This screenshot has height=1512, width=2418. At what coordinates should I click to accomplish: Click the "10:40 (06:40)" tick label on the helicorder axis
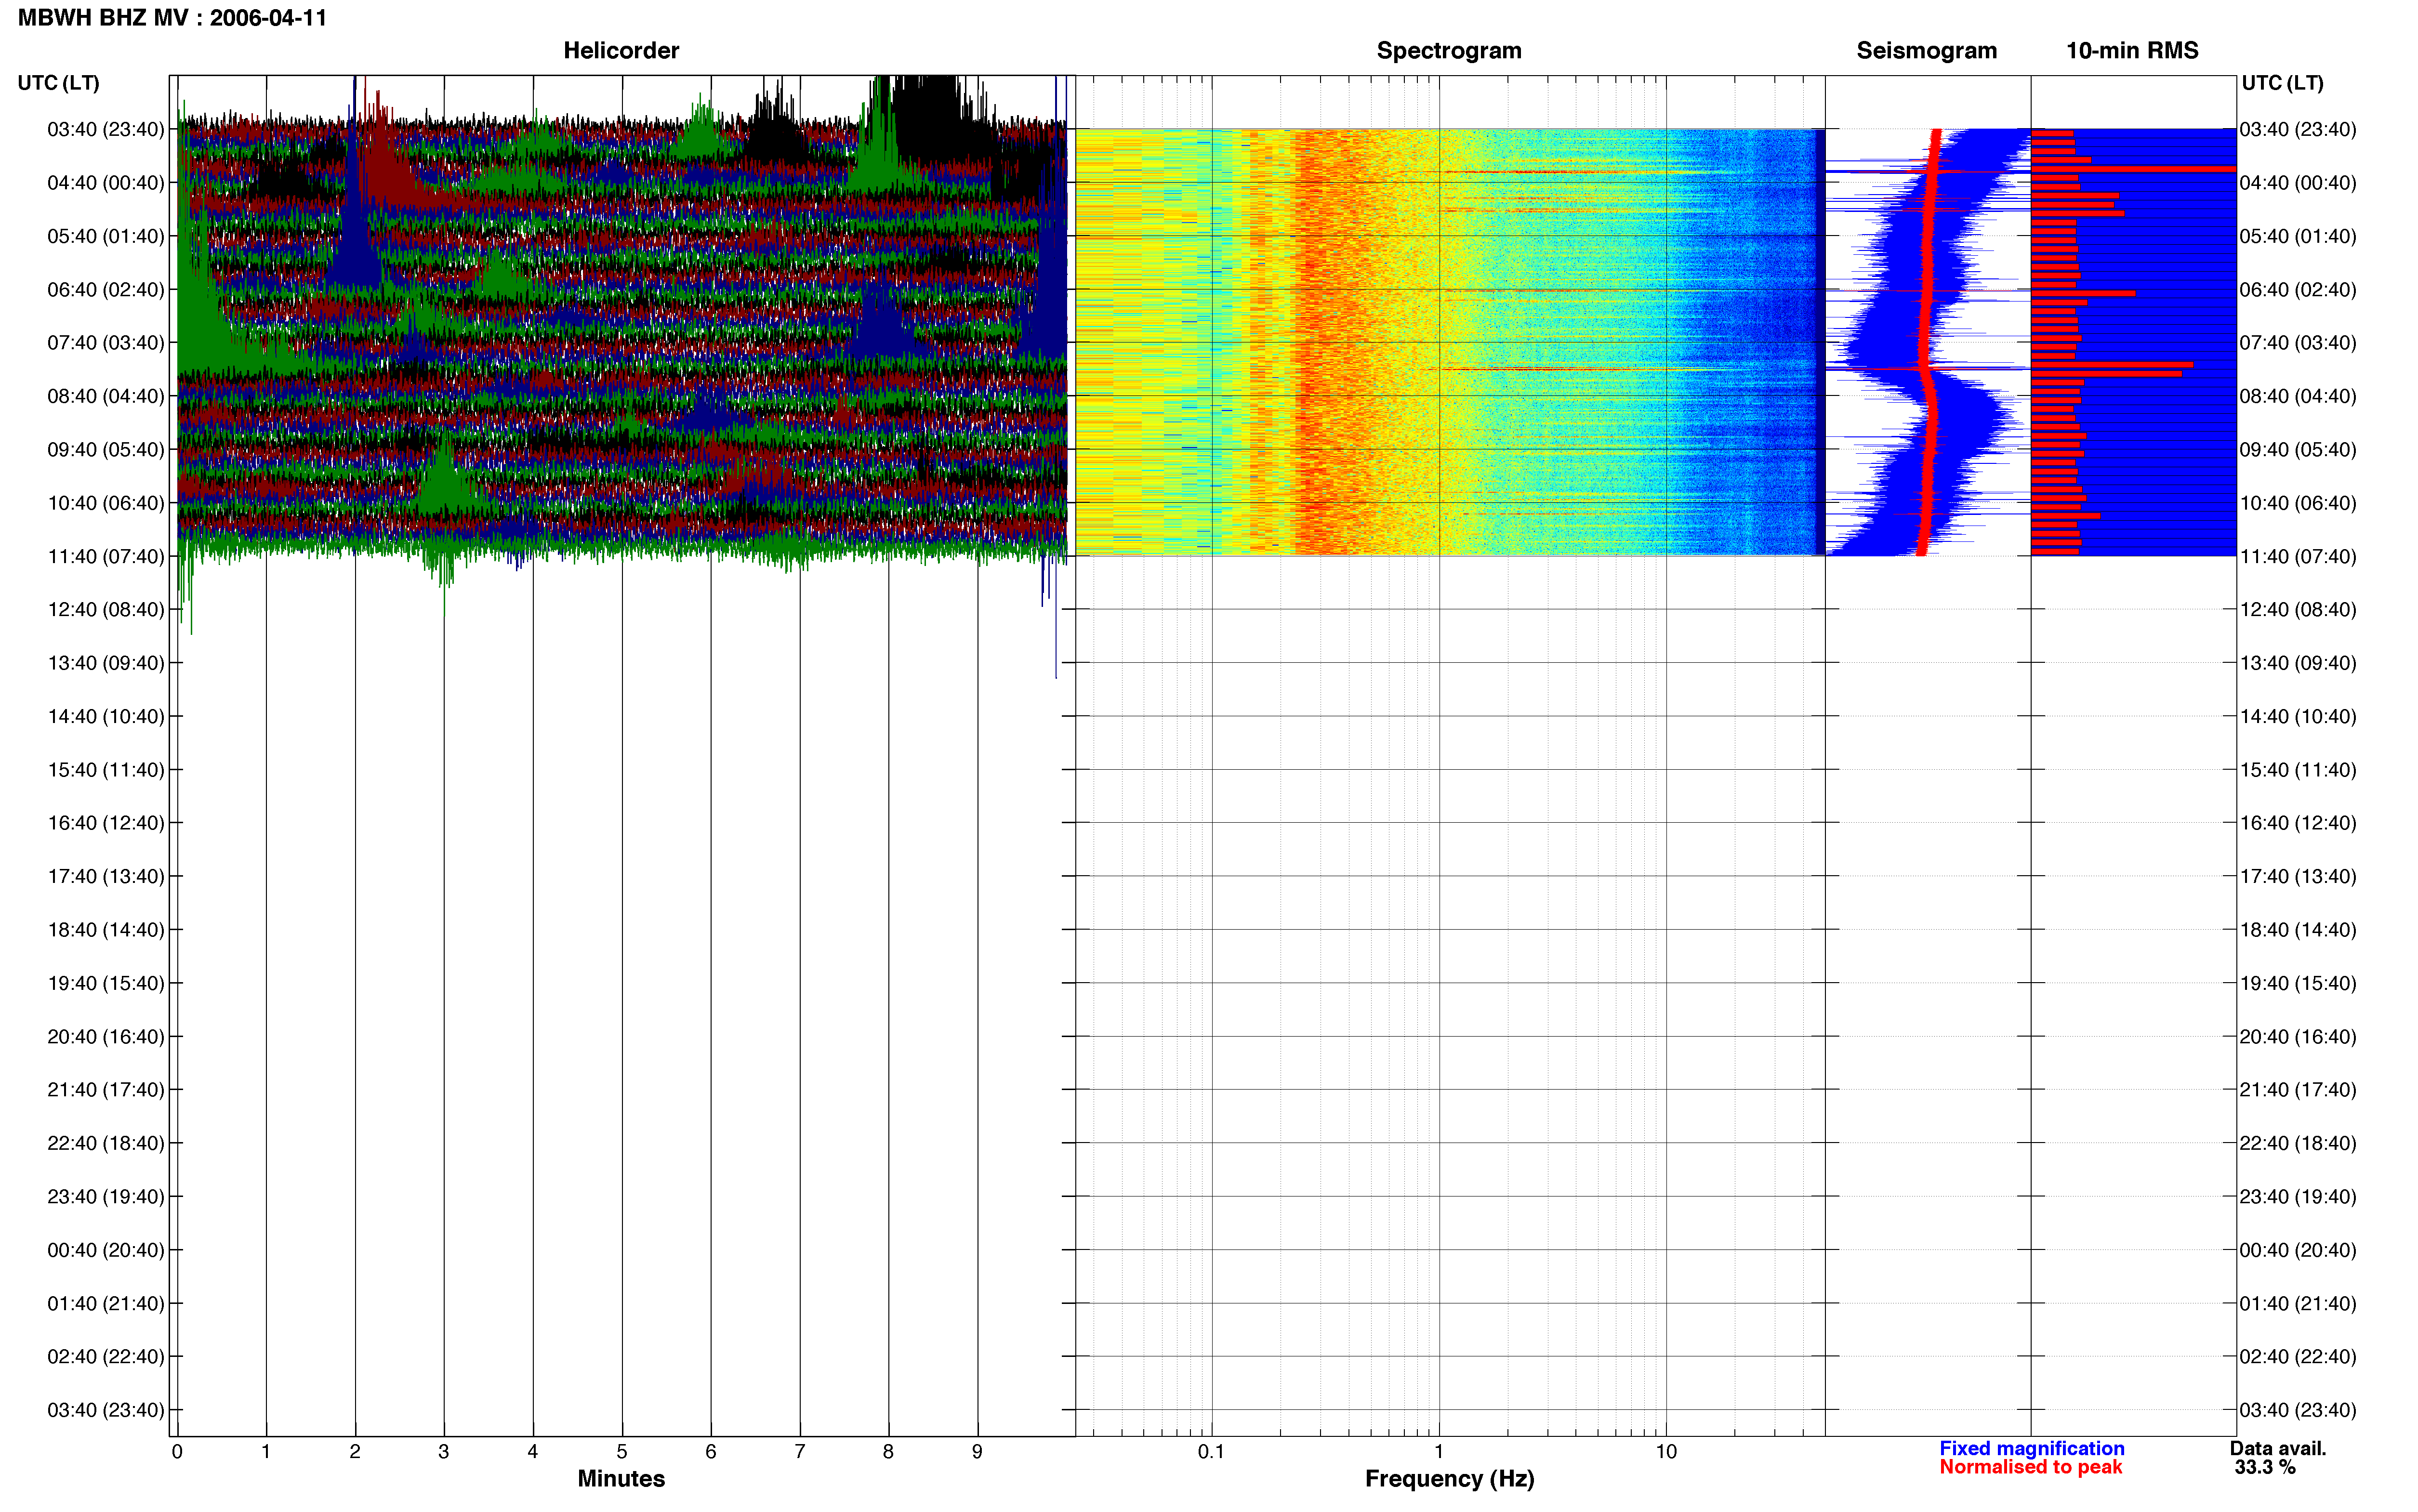106,503
